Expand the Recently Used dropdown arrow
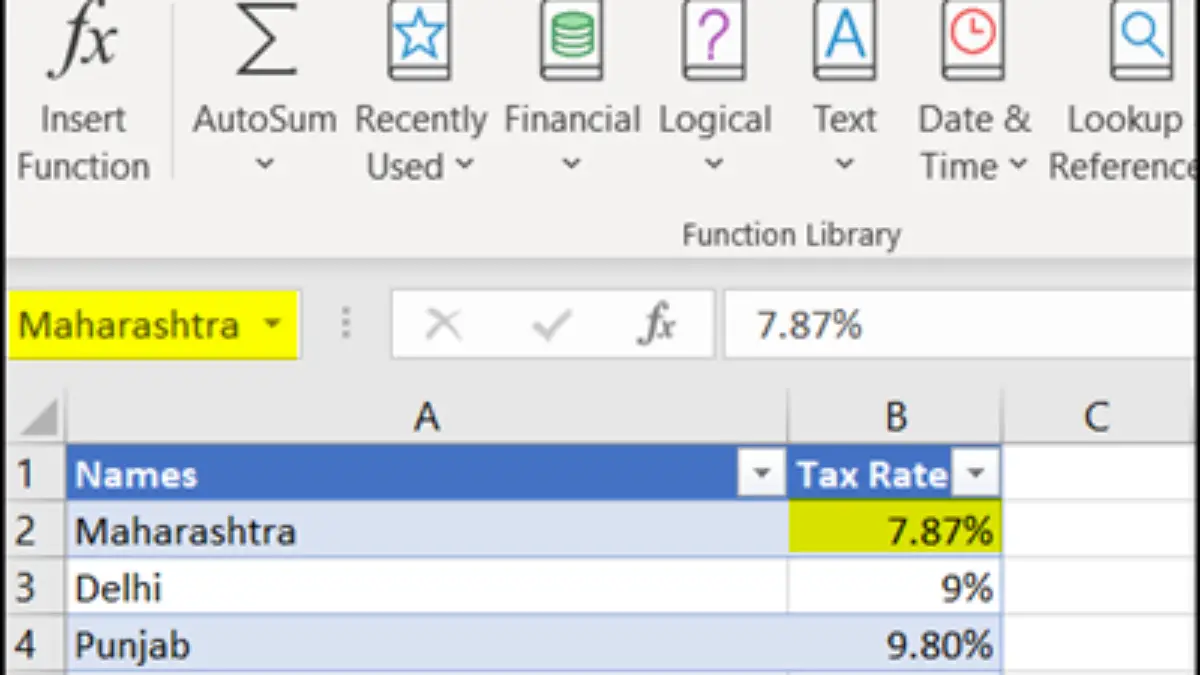1200x675 pixels. [x=463, y=164]
